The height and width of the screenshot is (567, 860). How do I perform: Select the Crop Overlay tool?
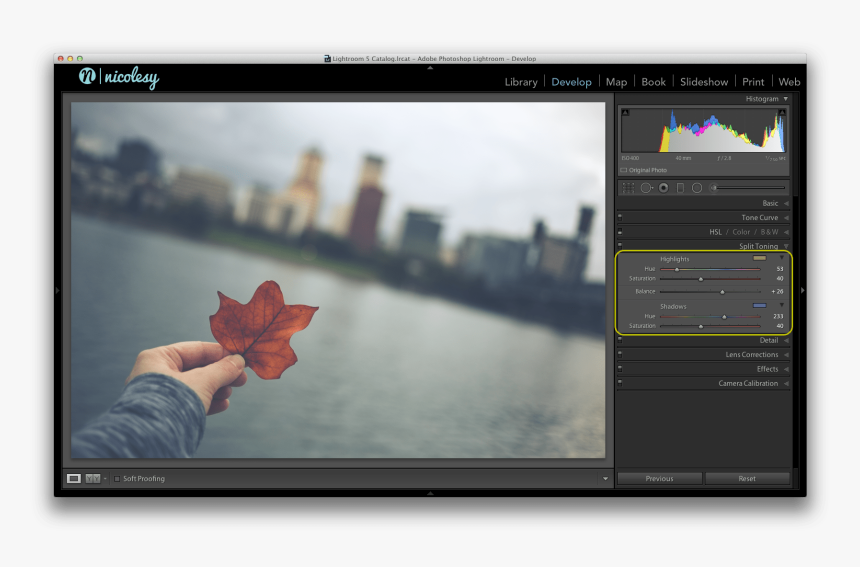coord(629,188)
